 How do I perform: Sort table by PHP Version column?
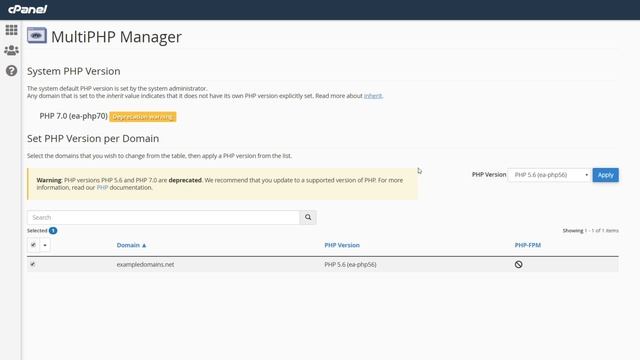342,245
